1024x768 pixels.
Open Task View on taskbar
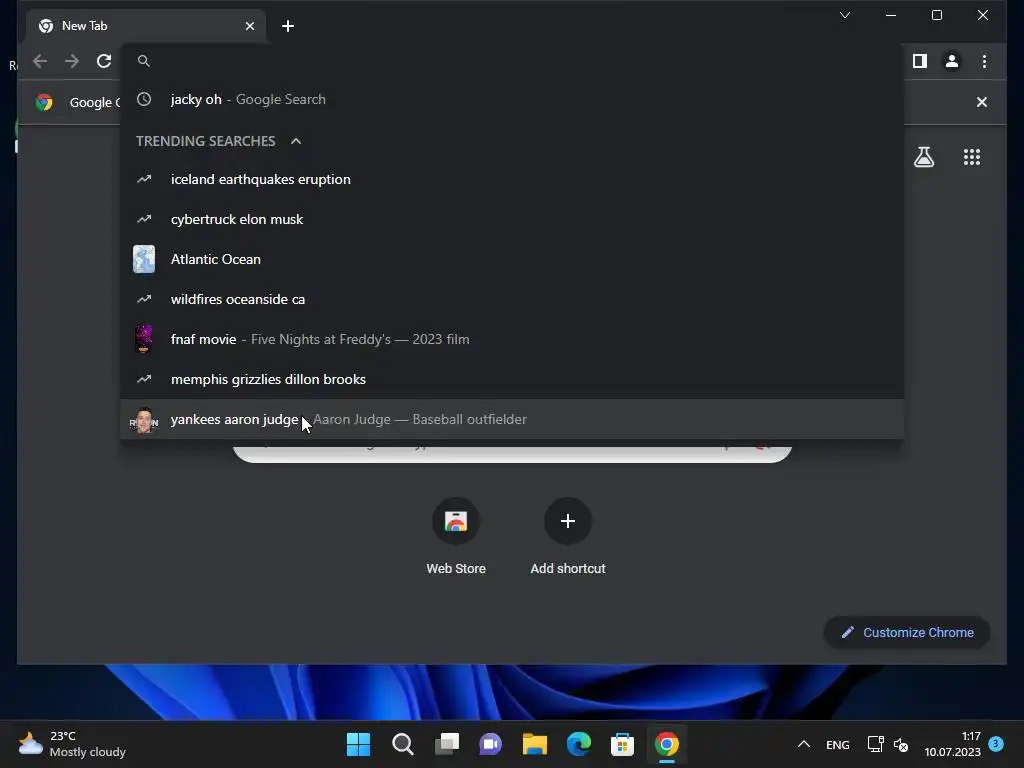click(447, 744)
